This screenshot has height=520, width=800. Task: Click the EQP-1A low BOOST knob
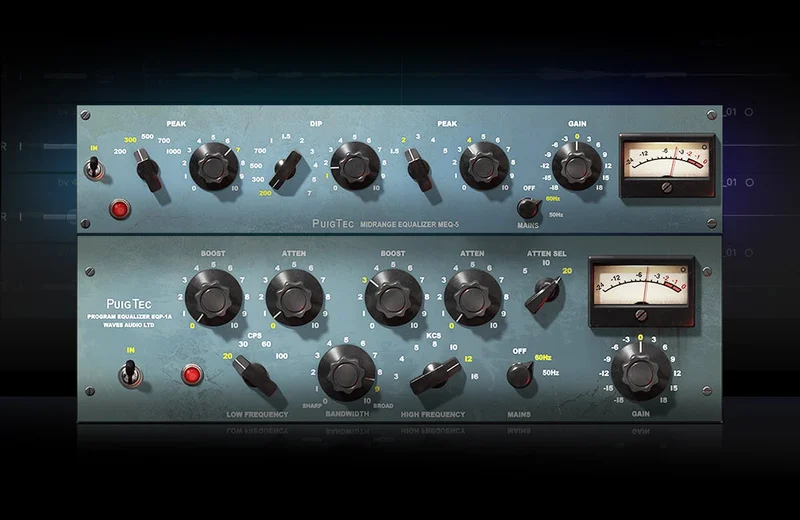[x=214, y=299]
